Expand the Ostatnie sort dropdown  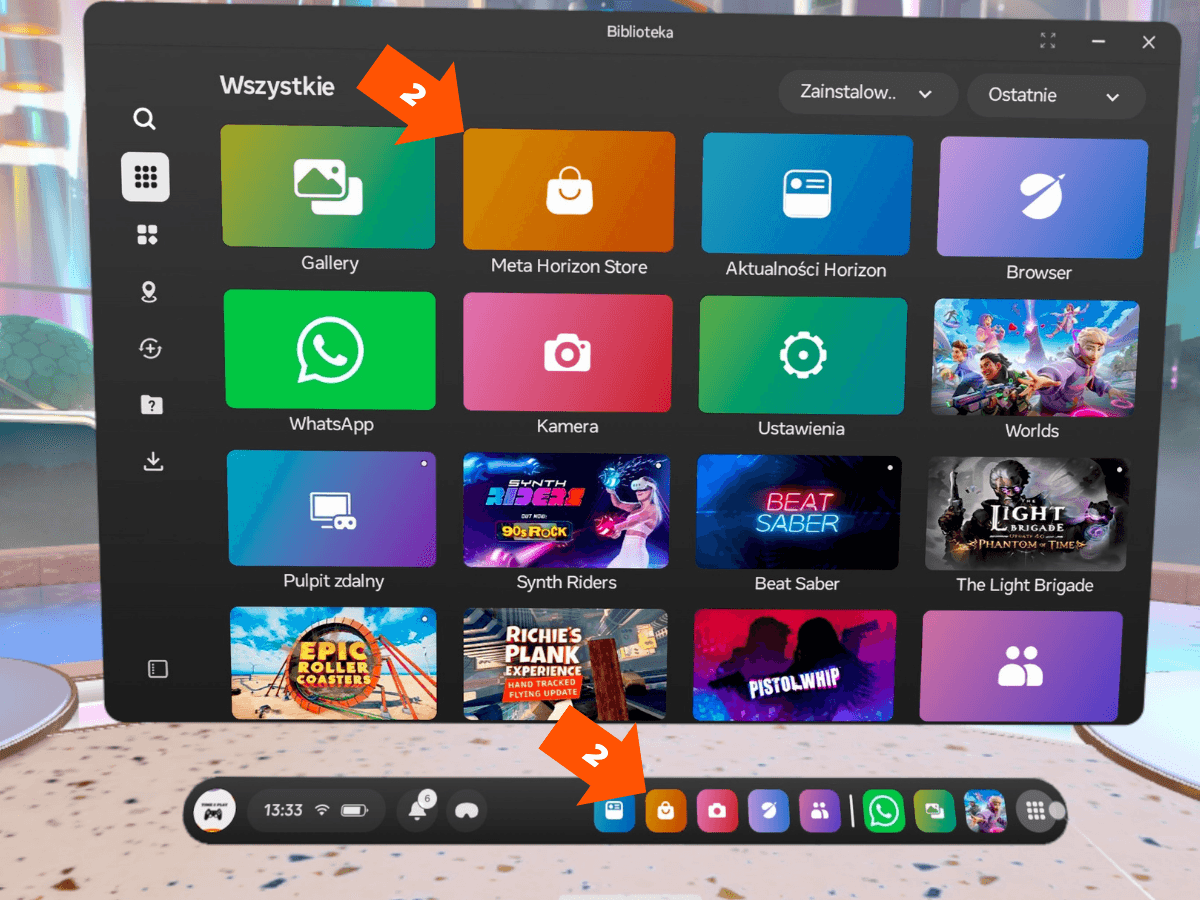tap(1055, 97)
